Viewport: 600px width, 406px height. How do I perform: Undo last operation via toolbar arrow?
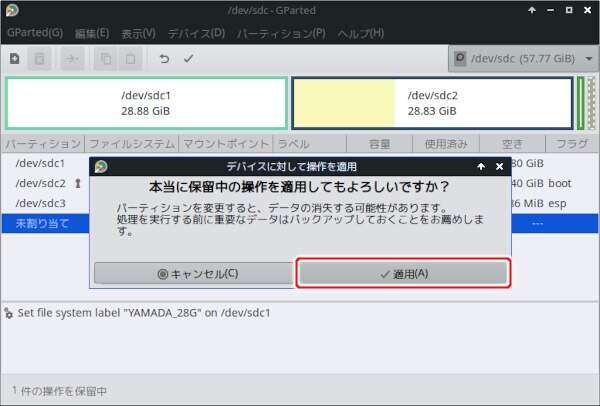(164, 59)
